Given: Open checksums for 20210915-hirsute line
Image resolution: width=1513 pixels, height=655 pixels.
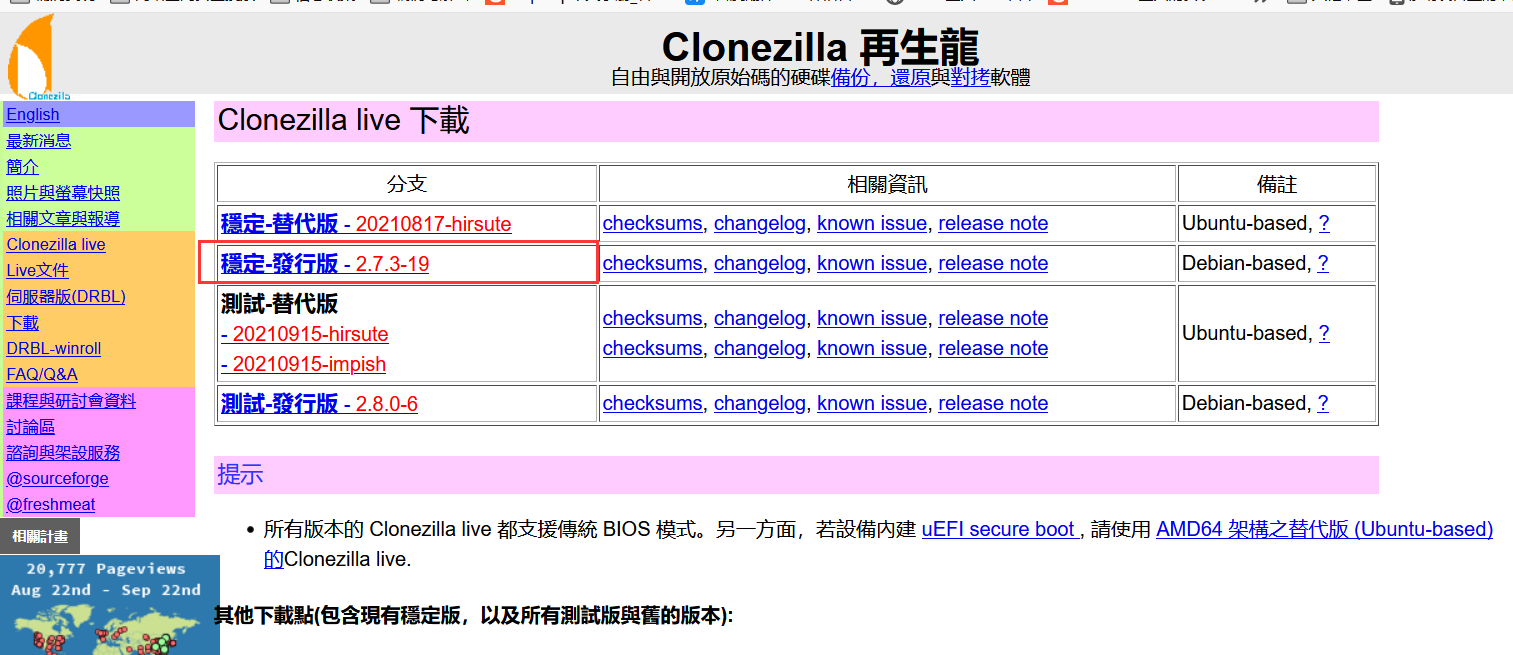Looking at the screenshot, I should (652, 319).
